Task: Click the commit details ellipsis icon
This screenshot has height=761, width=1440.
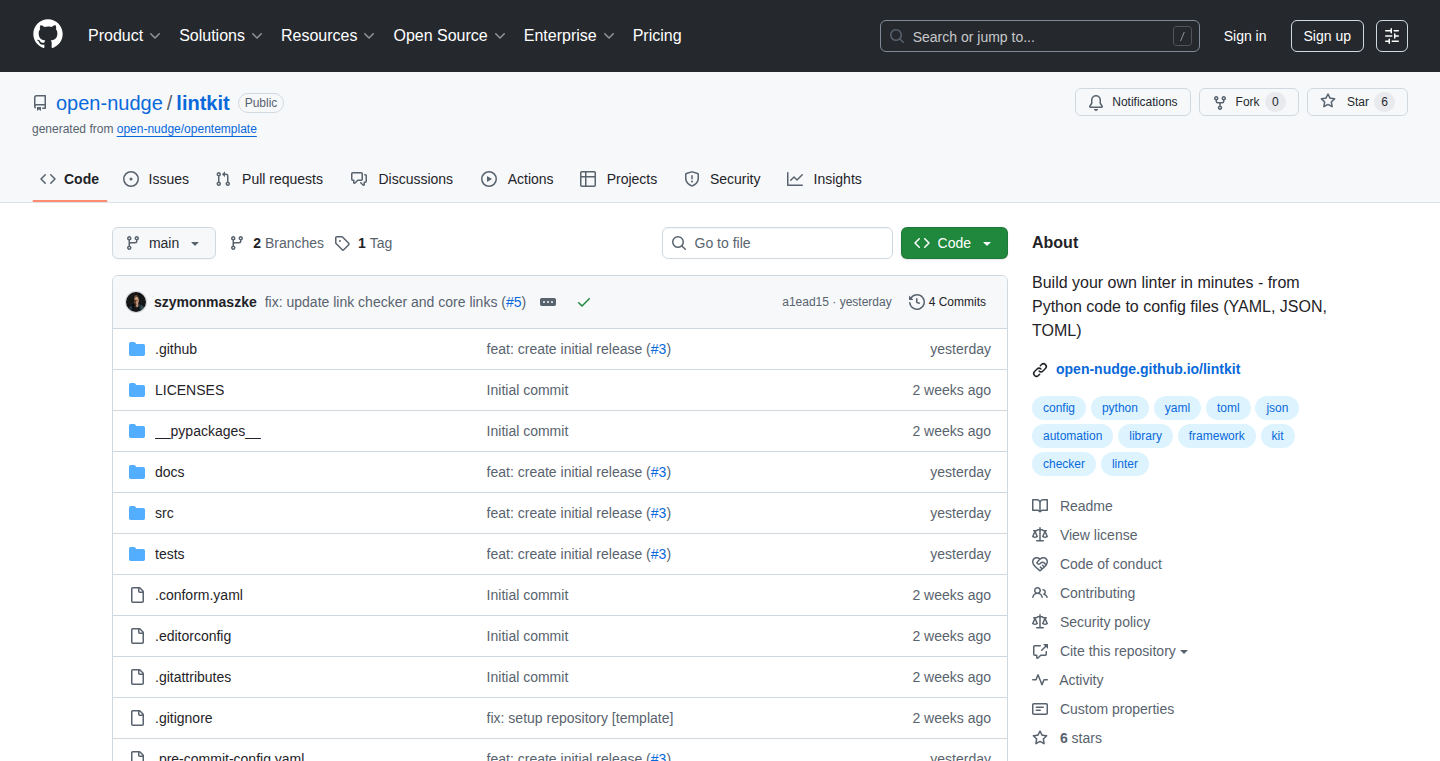Action: coord(548,302)
